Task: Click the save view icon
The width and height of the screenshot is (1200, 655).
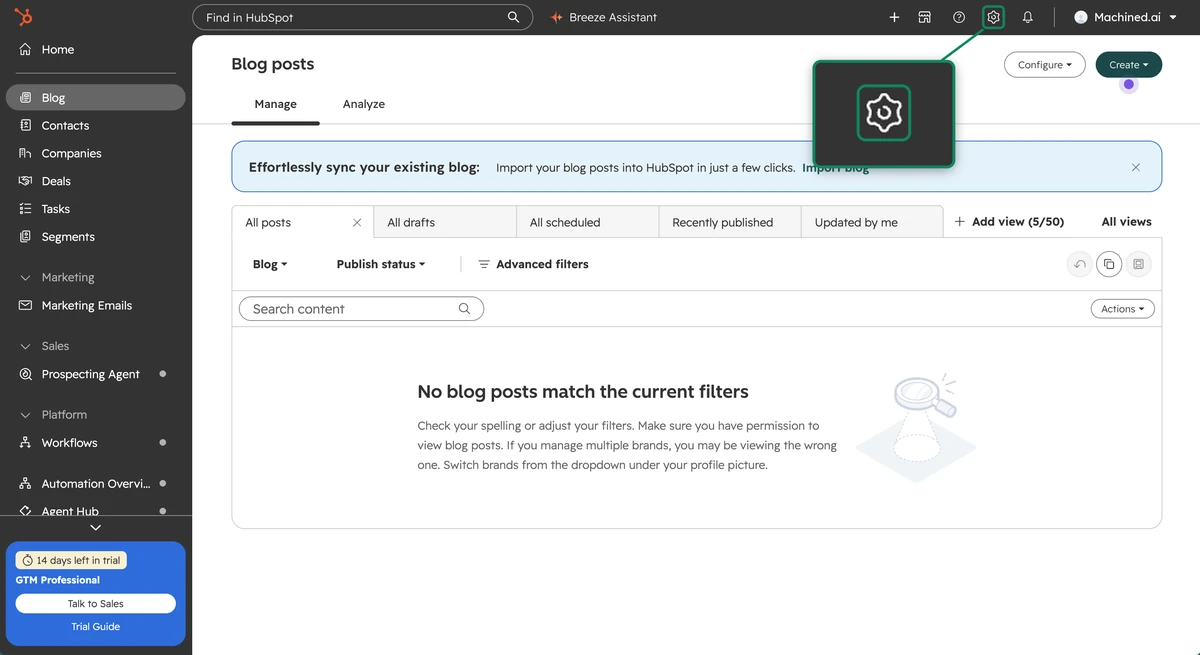Action: point(1139,265)
